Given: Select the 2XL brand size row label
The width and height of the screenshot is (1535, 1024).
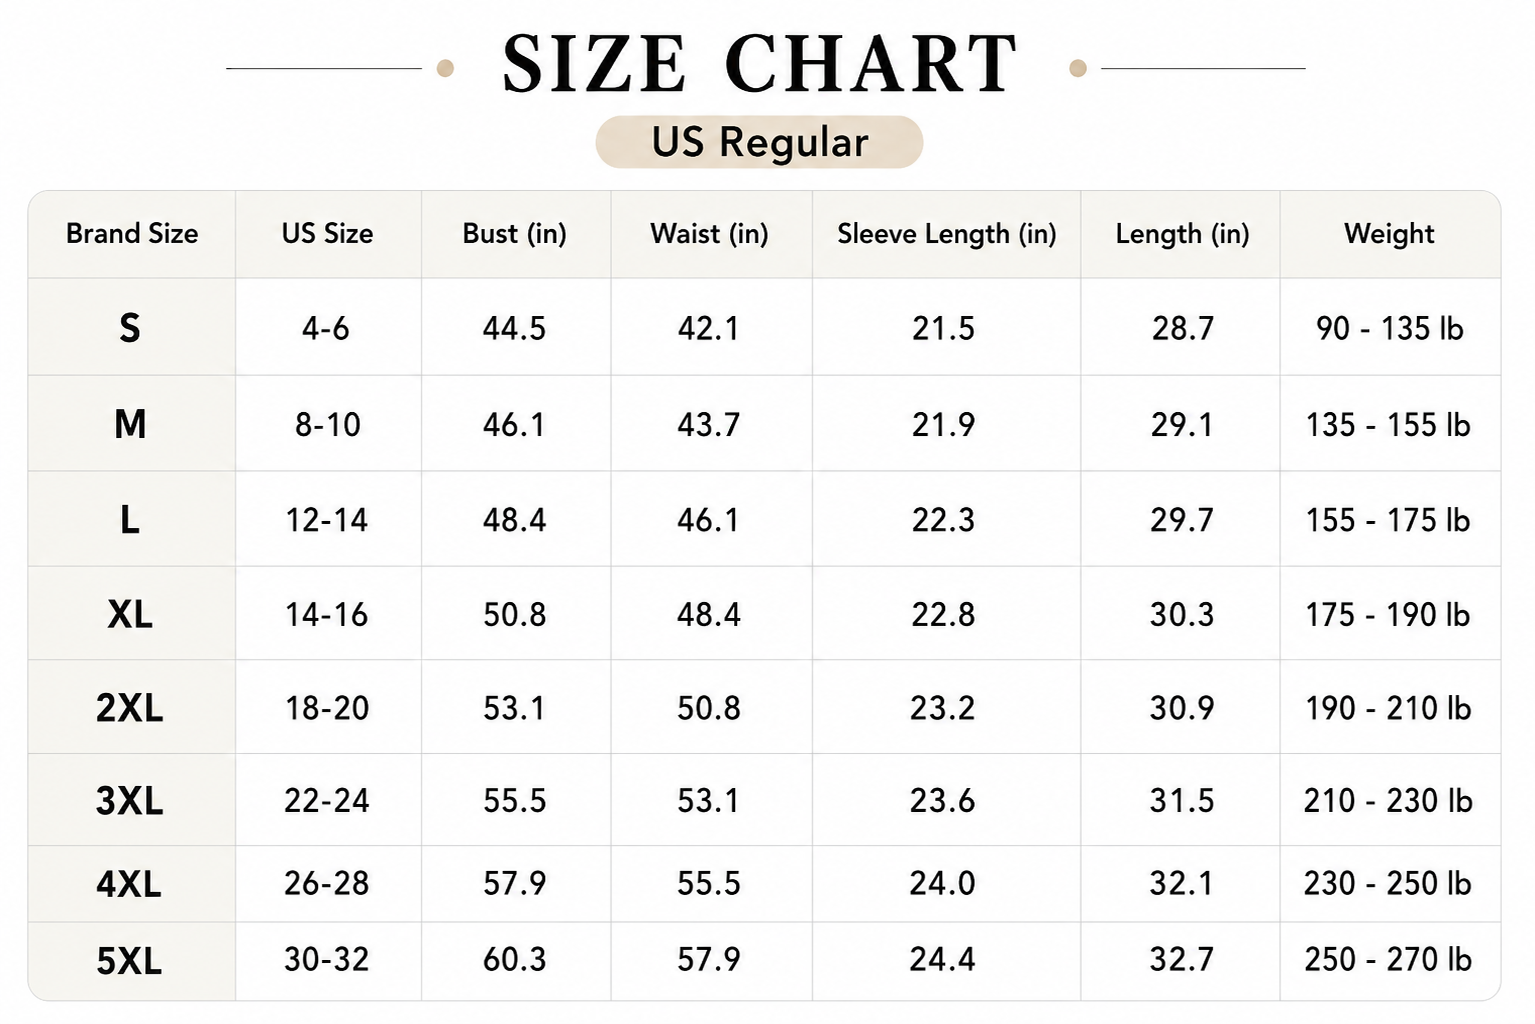Looking at the screenshot, I should click(130, 708).
